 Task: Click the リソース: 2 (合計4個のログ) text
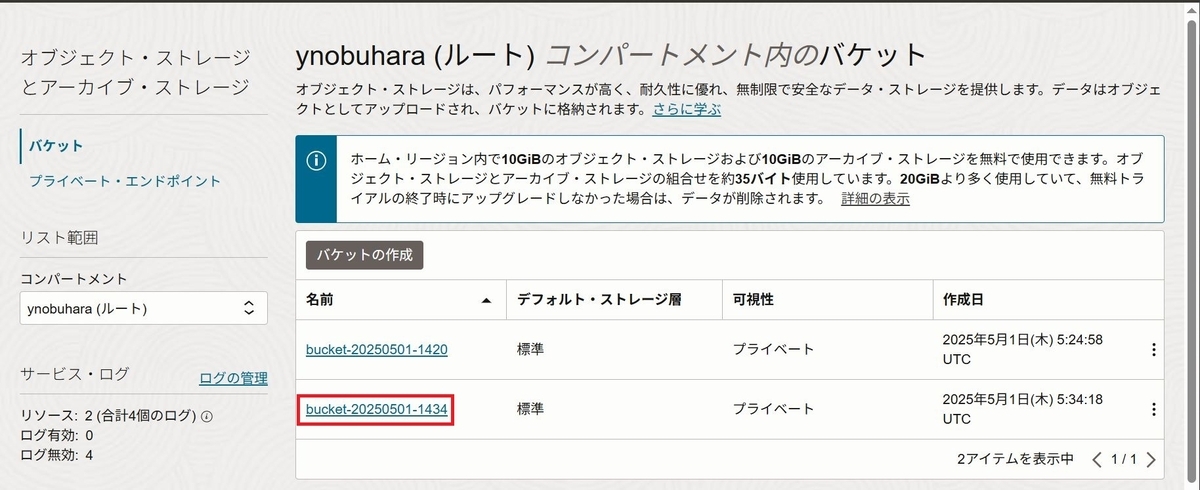(x=109, y=416)
